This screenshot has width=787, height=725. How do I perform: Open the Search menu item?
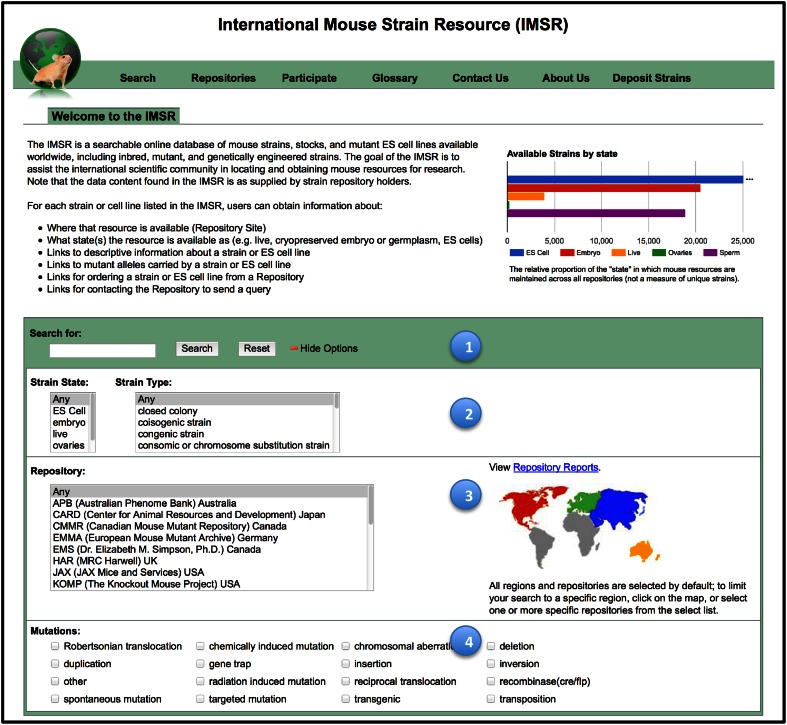[138, 78]
